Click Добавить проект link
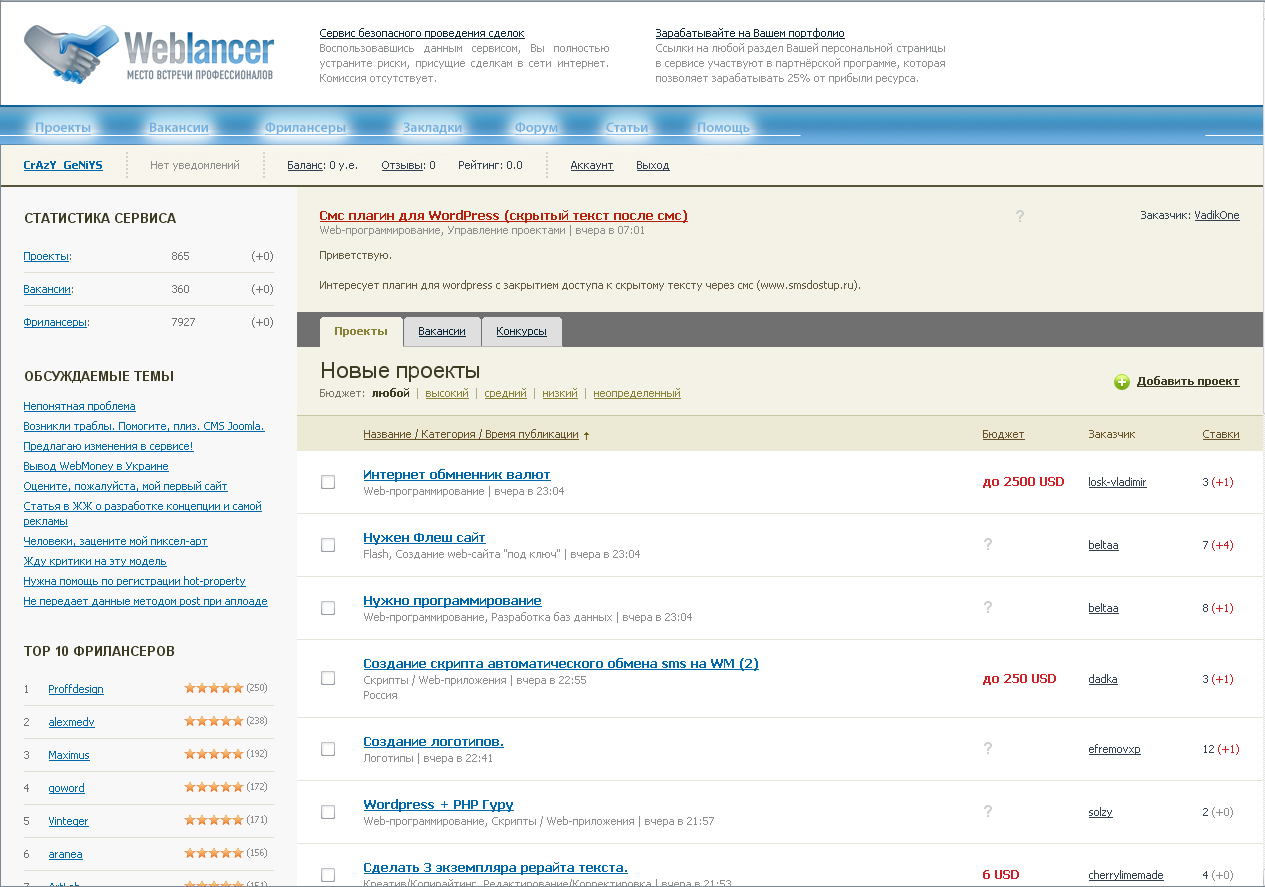Viewport: 1265px width, 887px height. (x=1188, y=381)
